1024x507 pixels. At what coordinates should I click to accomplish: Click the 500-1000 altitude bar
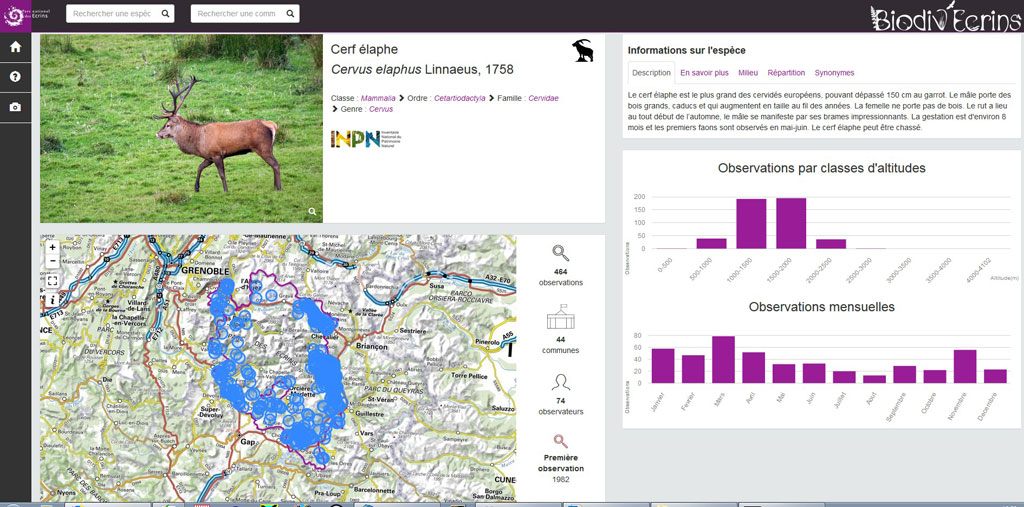[x=711, y=244]
